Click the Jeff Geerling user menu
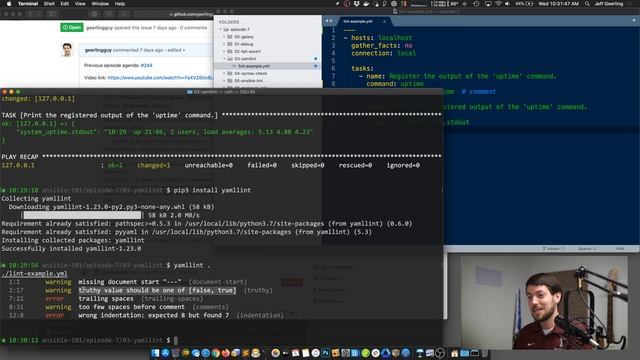Screen dimensions: 640x360 609,4
